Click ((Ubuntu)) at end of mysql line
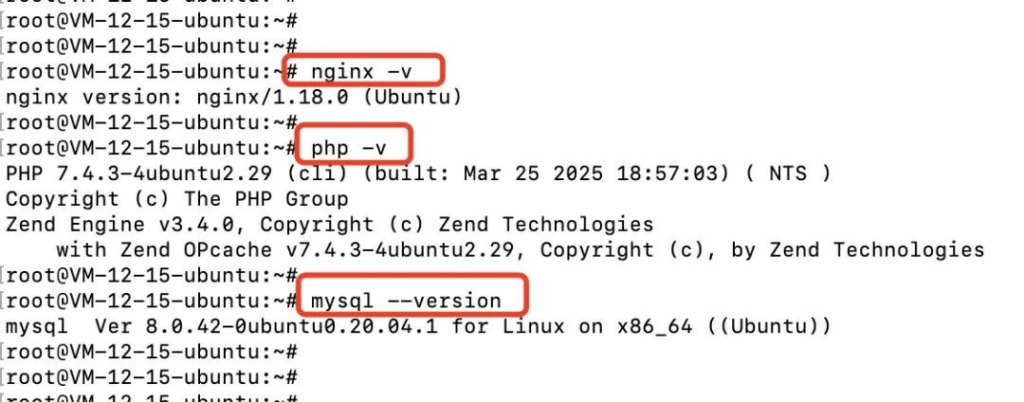Image resolution: width=1024 pixels, height=402 pixels. tap(768, 326)
